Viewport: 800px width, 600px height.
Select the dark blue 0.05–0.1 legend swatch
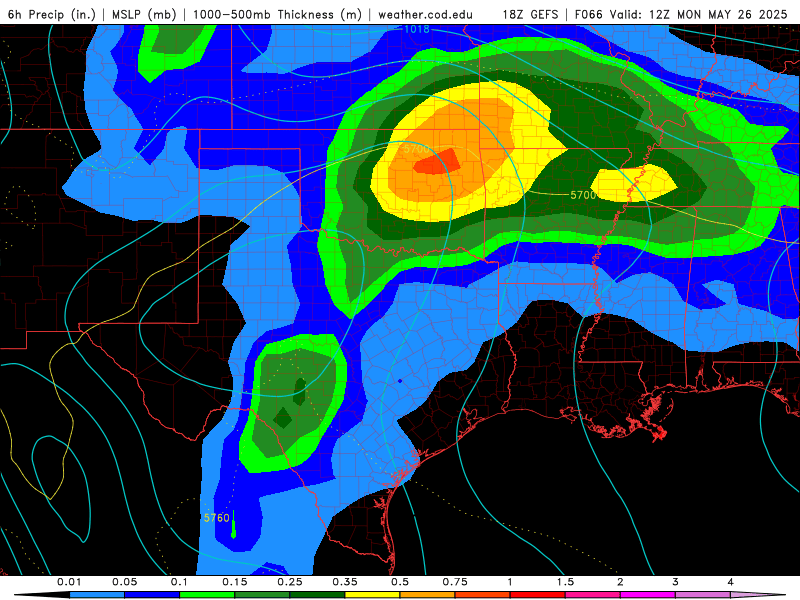pos(152,594)
